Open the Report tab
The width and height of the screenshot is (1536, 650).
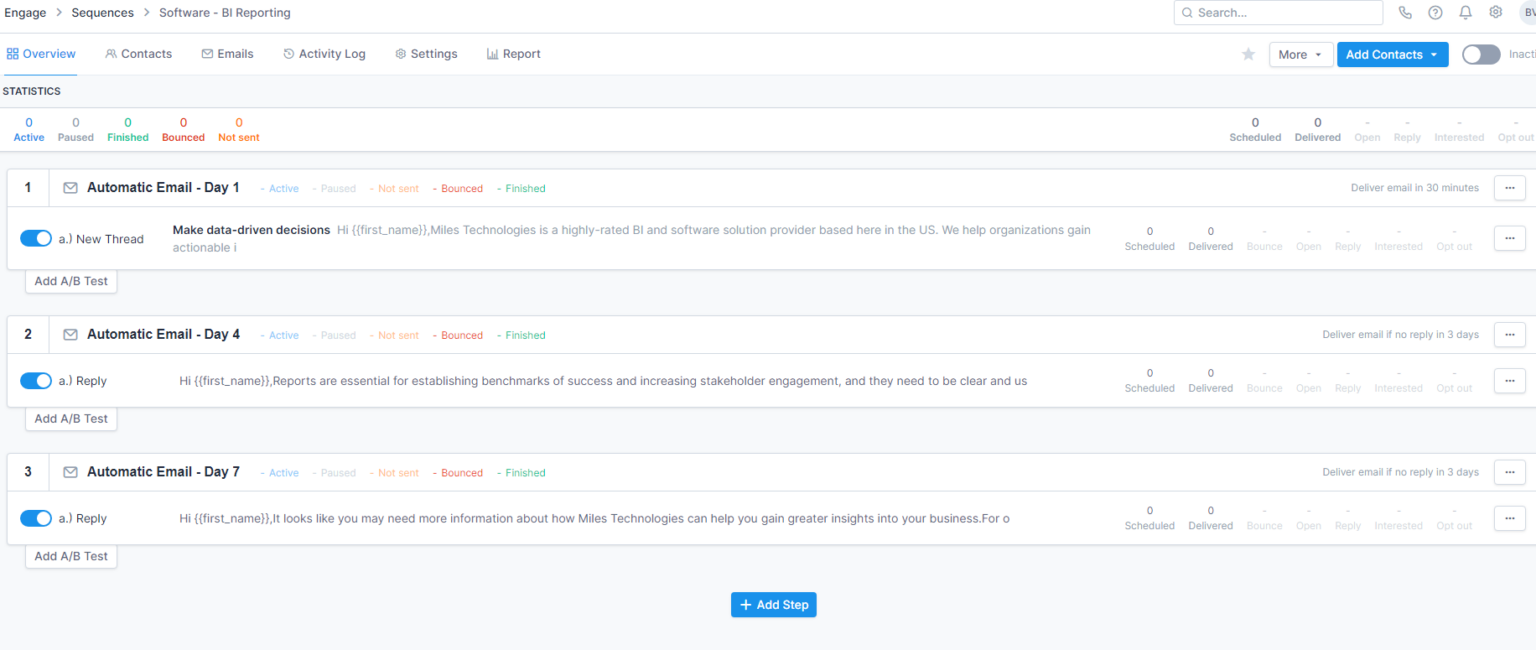pos(513,53)
